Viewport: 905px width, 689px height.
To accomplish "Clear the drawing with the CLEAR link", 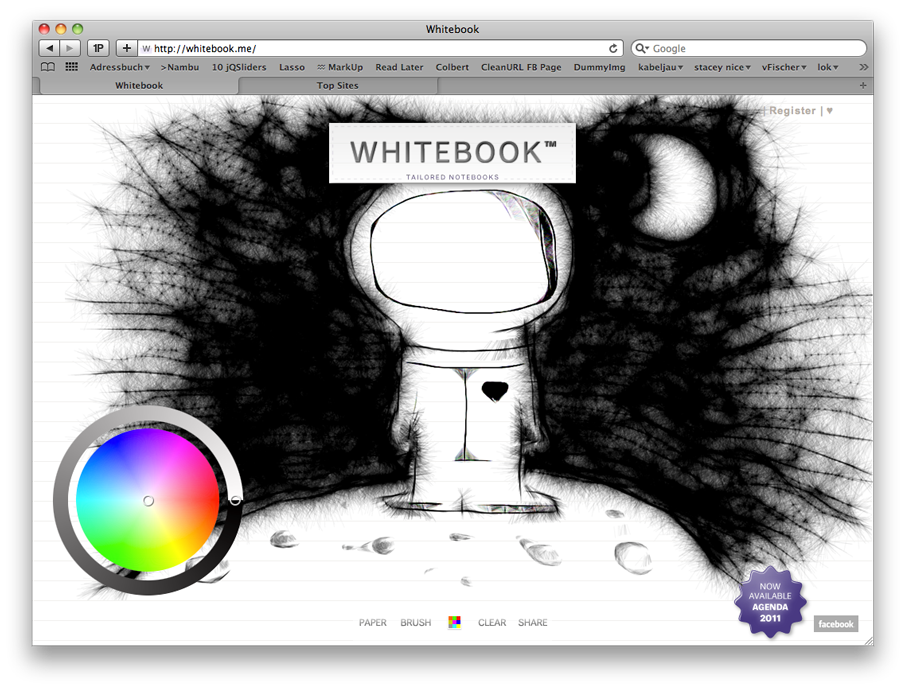I will (491, 622).
